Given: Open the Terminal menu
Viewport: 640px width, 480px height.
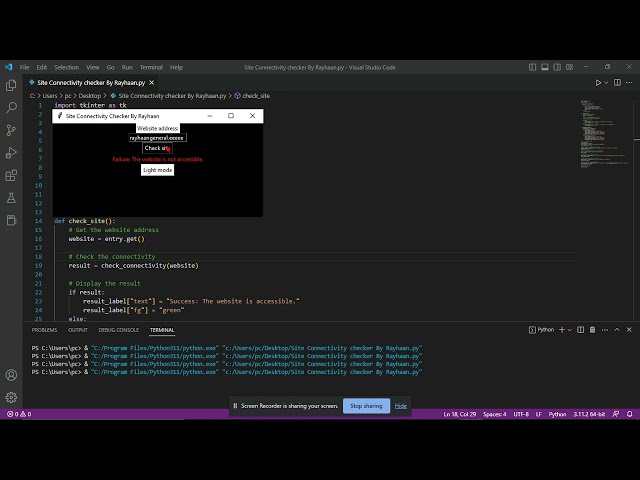Looking at the screenshot, I should 151,67.
